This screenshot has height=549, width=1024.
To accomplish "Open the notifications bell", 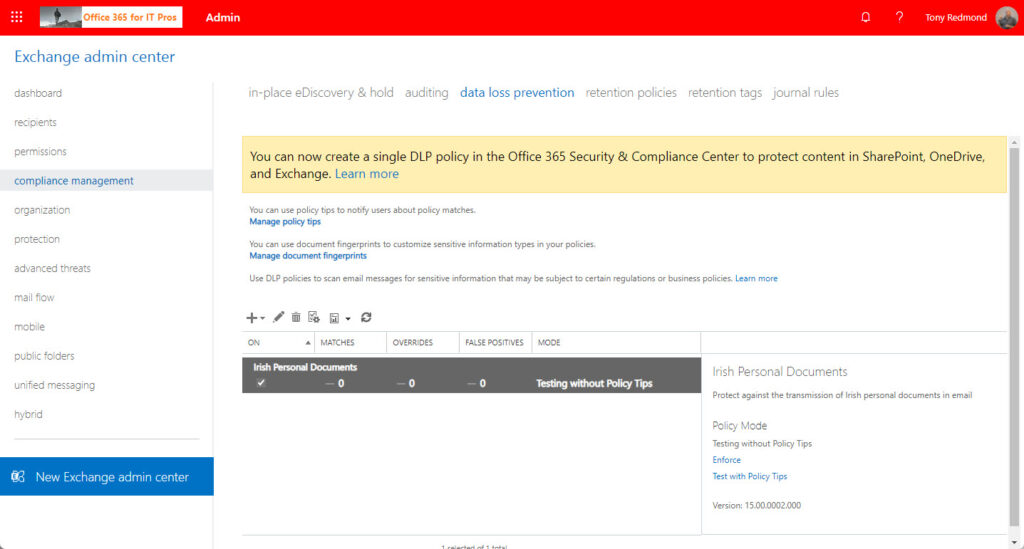I will (865, 18).
